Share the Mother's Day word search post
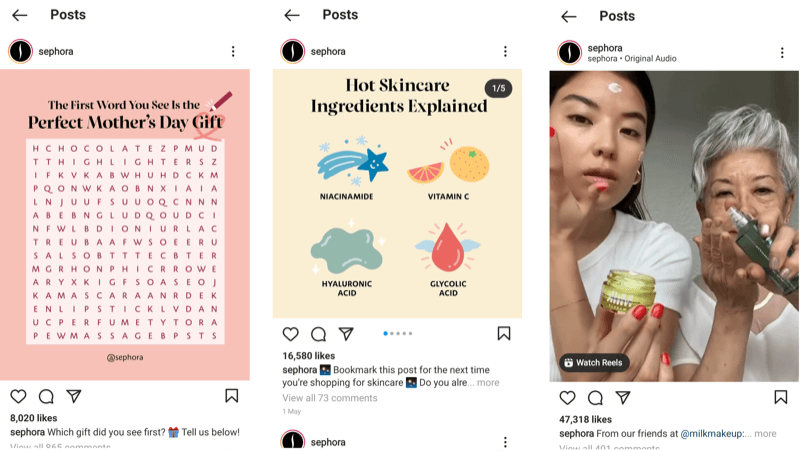The image size is (800, 451). tap(74, 396)
